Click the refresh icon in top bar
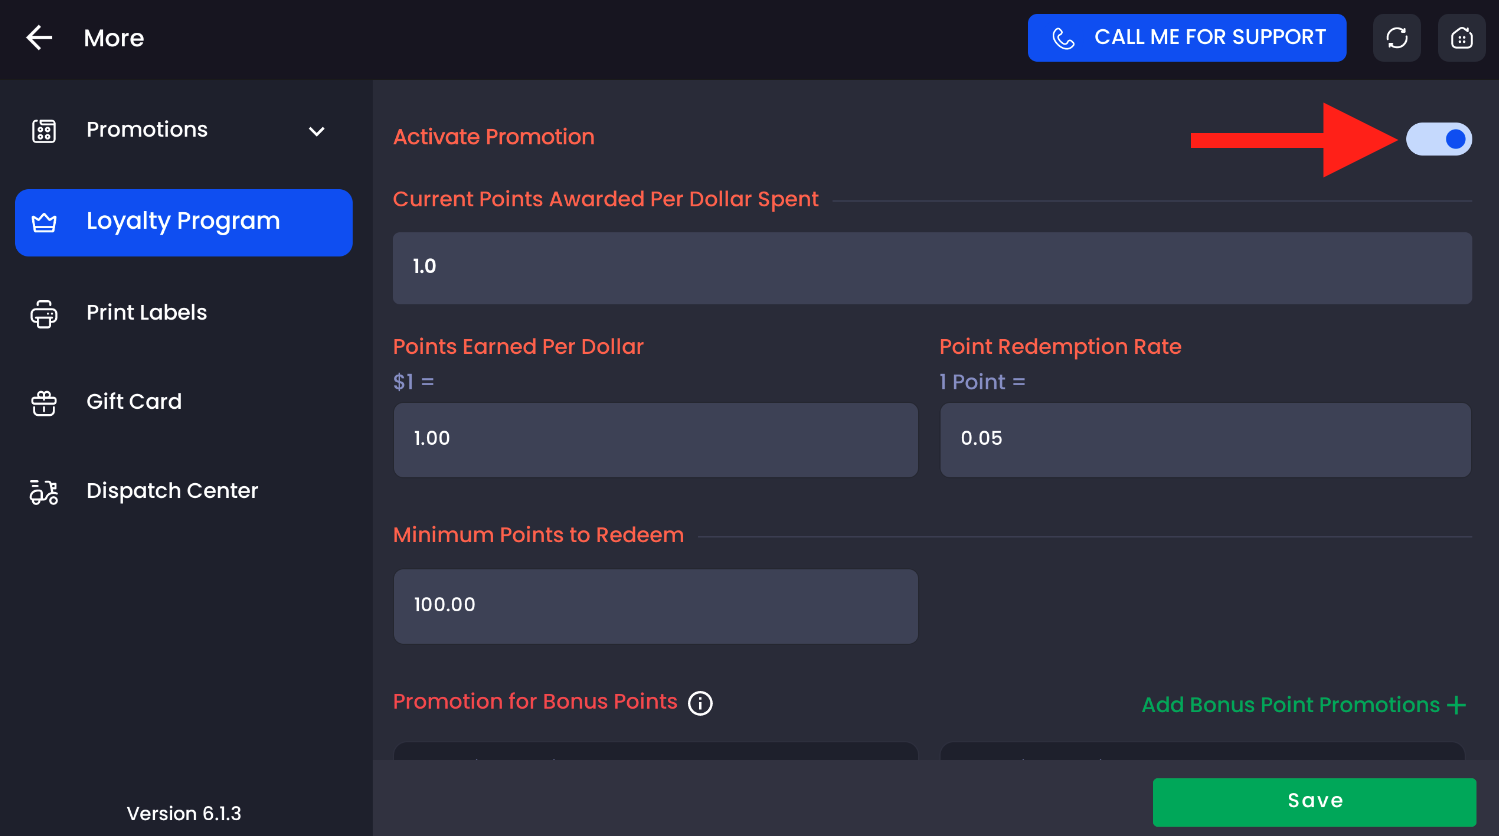This screenshot has height=836, width=1499. (x=1397, y=38)
